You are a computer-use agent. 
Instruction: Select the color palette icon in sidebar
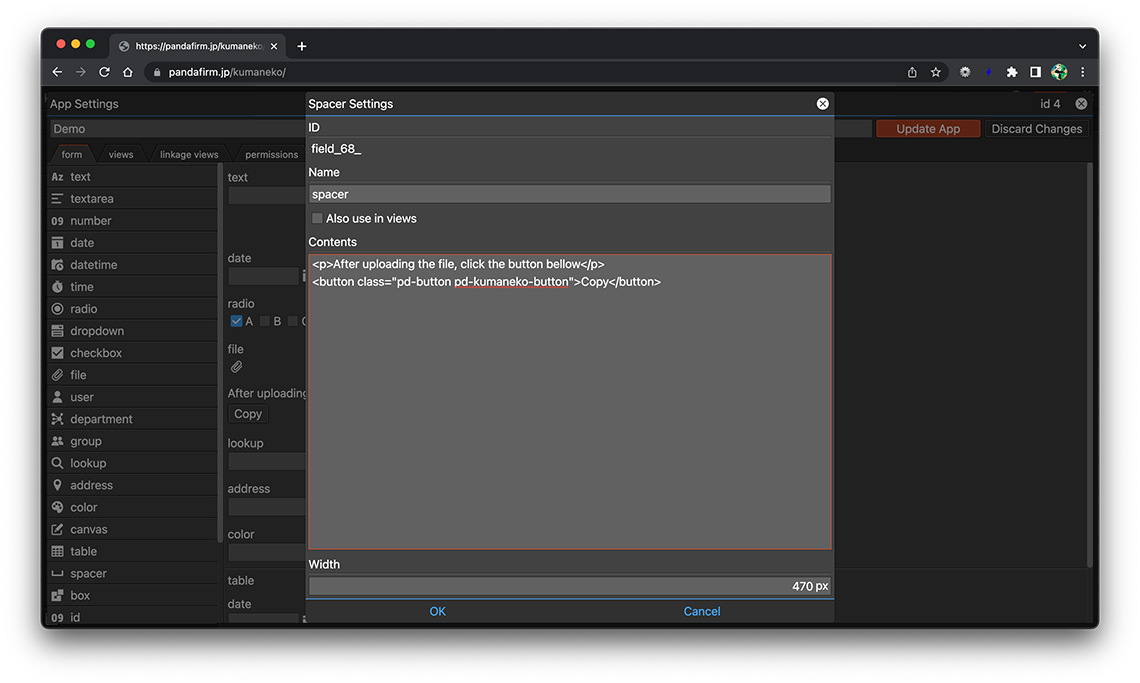57,507
